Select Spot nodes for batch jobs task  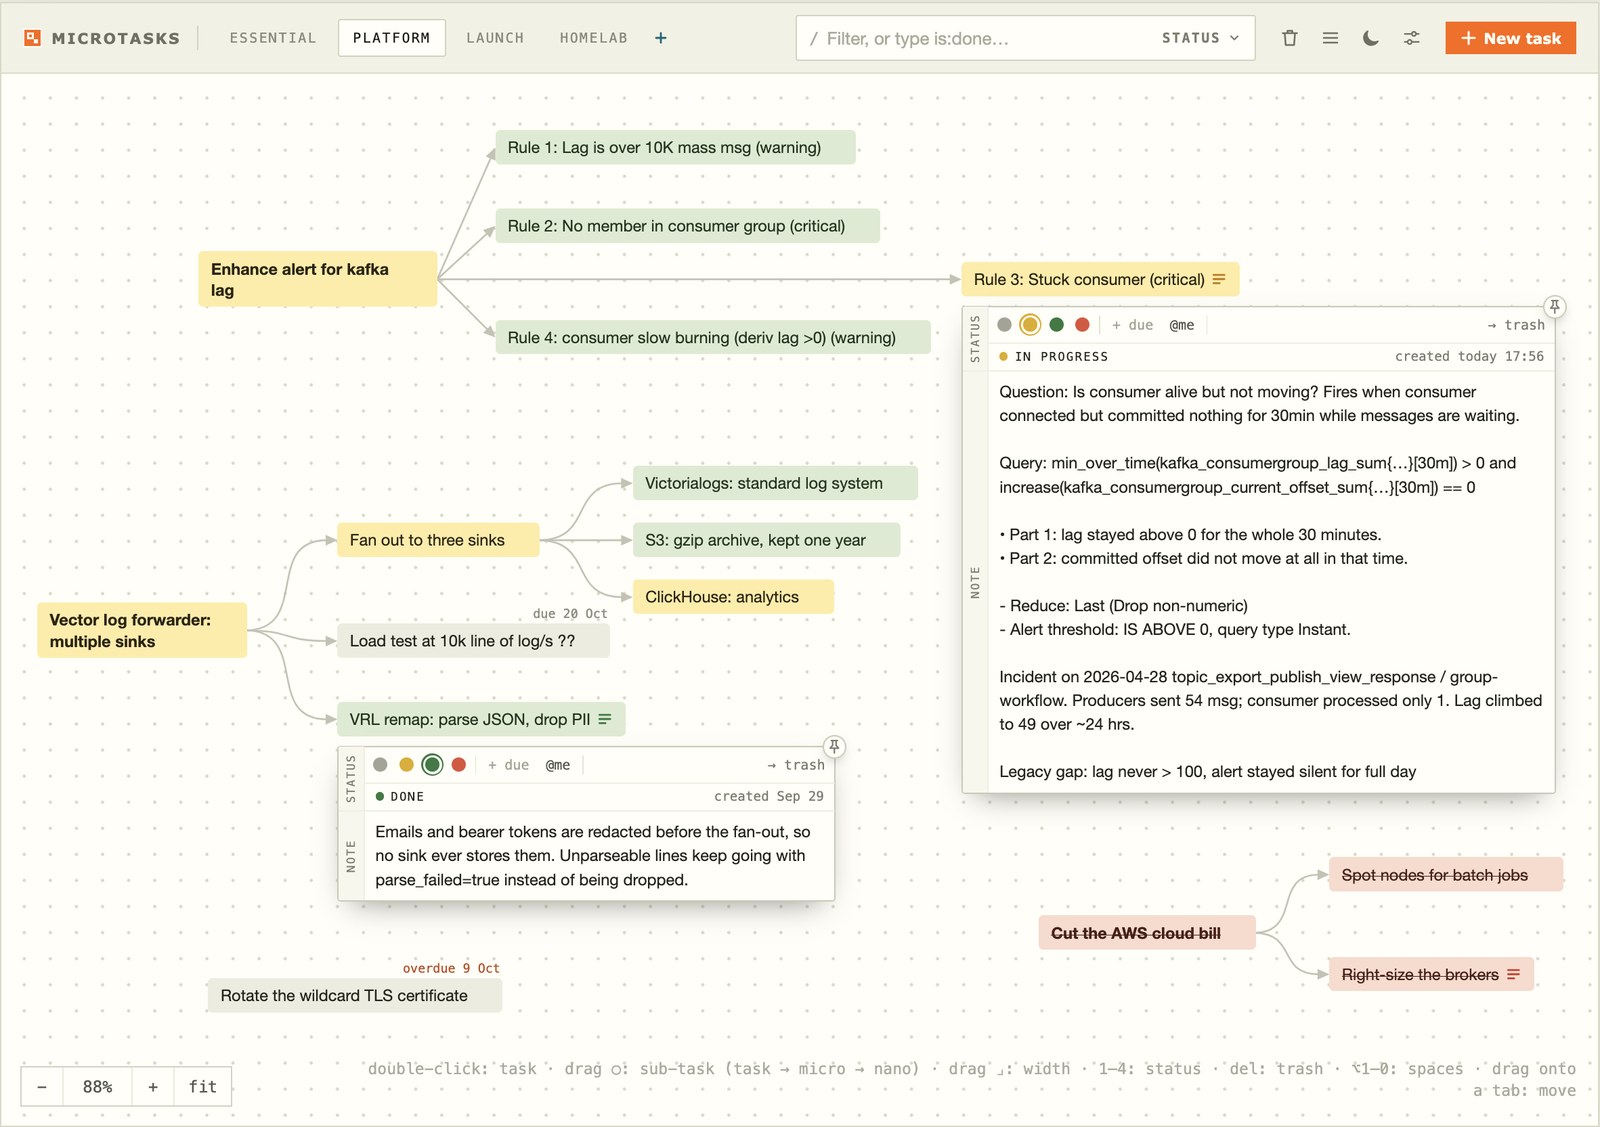coord(1445,875)
